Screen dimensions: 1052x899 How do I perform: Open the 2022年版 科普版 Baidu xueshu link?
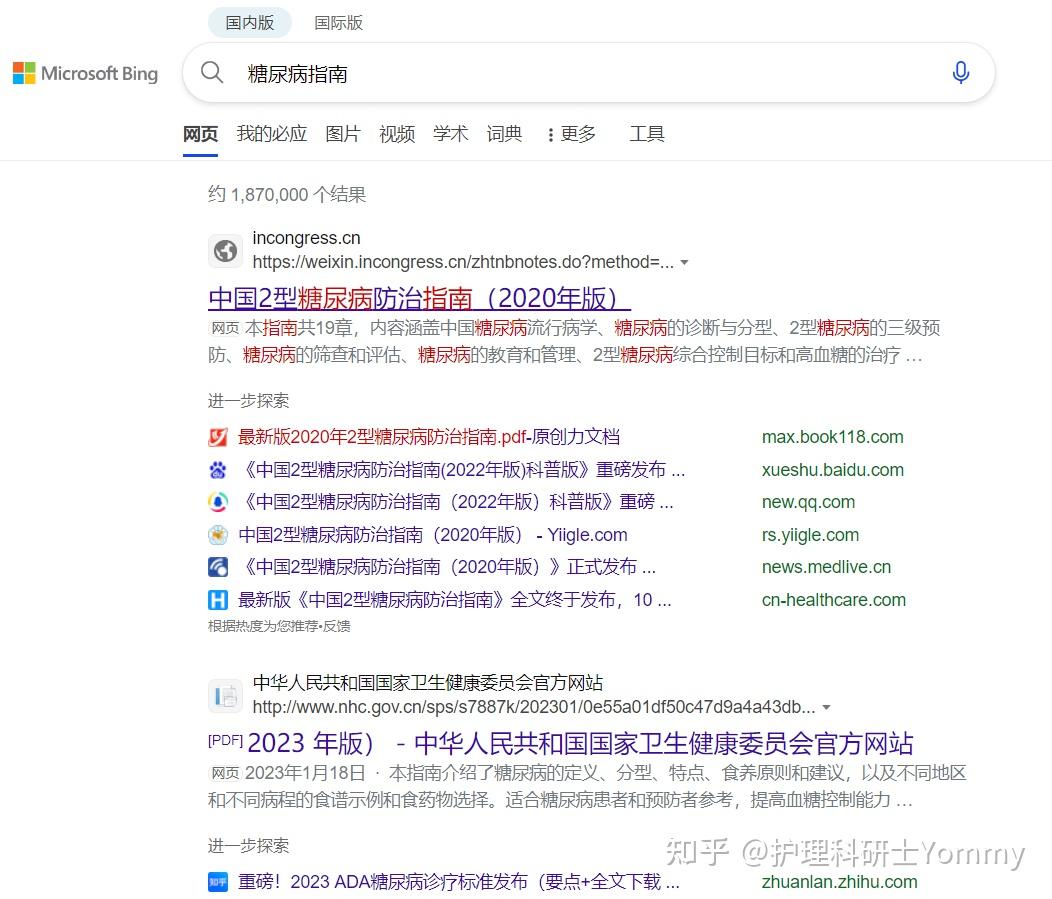pyautogui.click(x=463, y=470)
